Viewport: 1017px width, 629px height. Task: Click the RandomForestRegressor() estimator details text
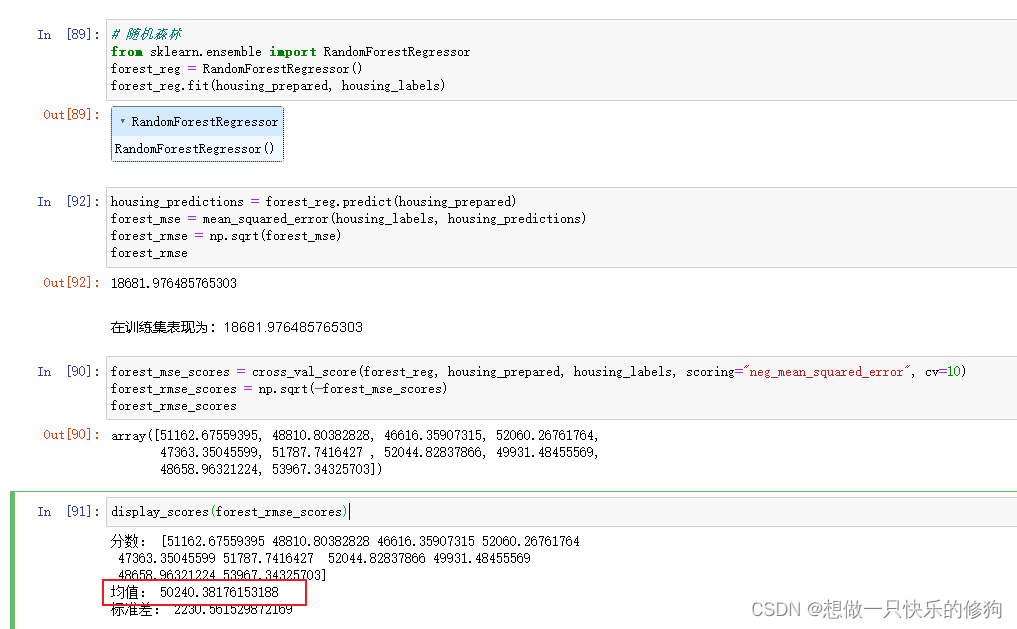coord(195,148)
